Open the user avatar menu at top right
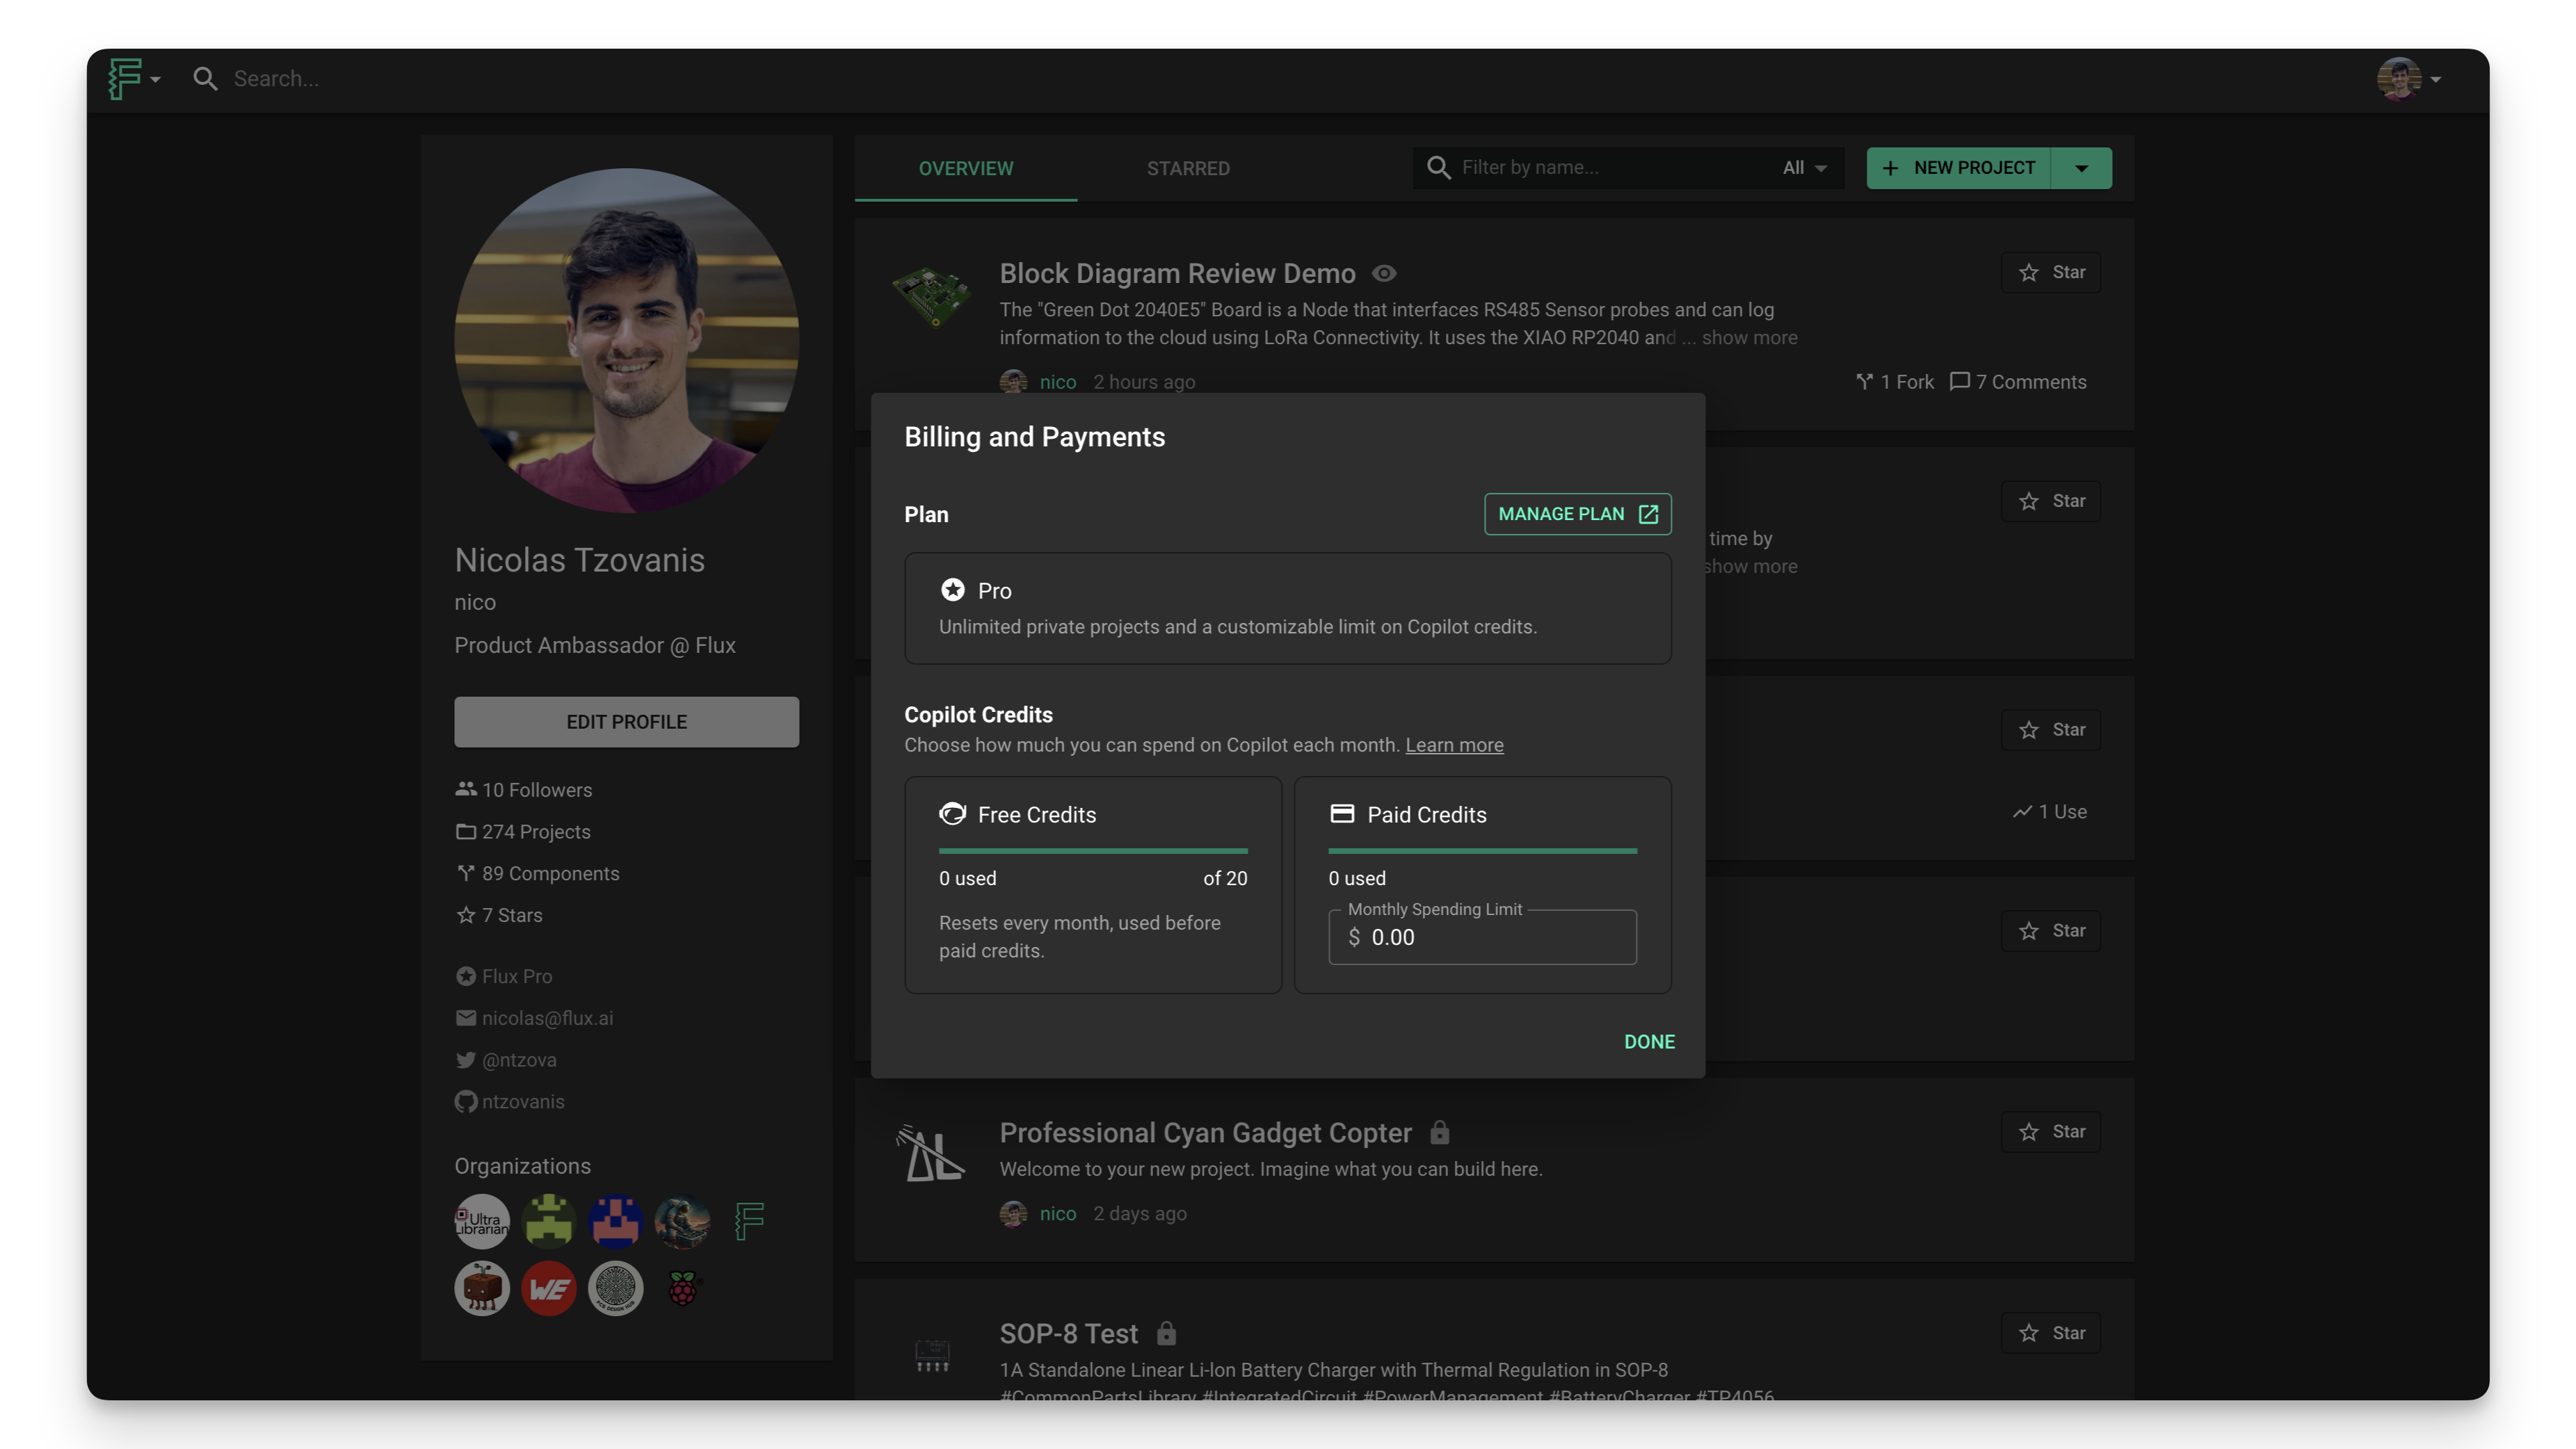This screenshot has height=1449, width=2576. tap(2410, 79)
